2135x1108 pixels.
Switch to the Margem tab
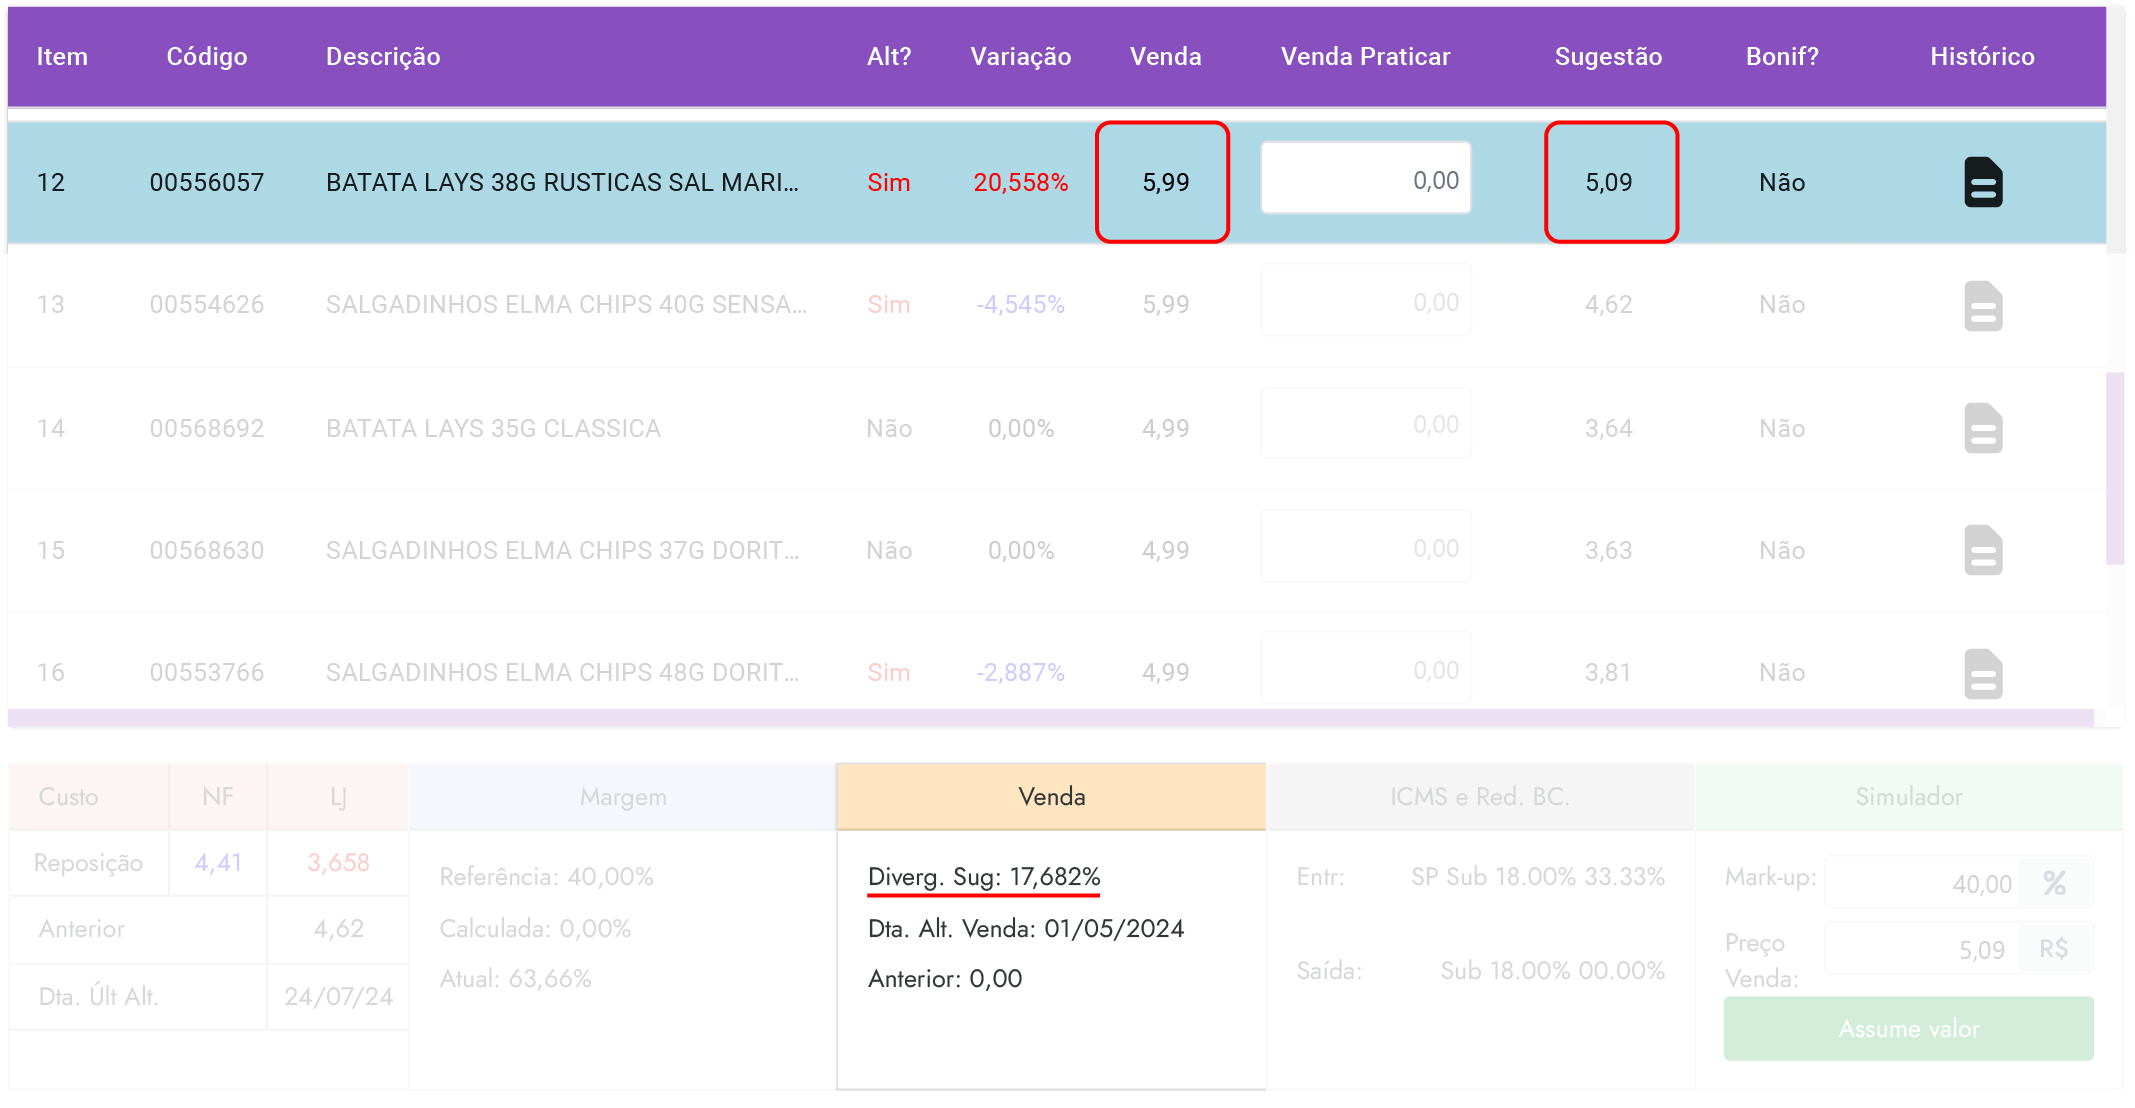pos(622,797)
